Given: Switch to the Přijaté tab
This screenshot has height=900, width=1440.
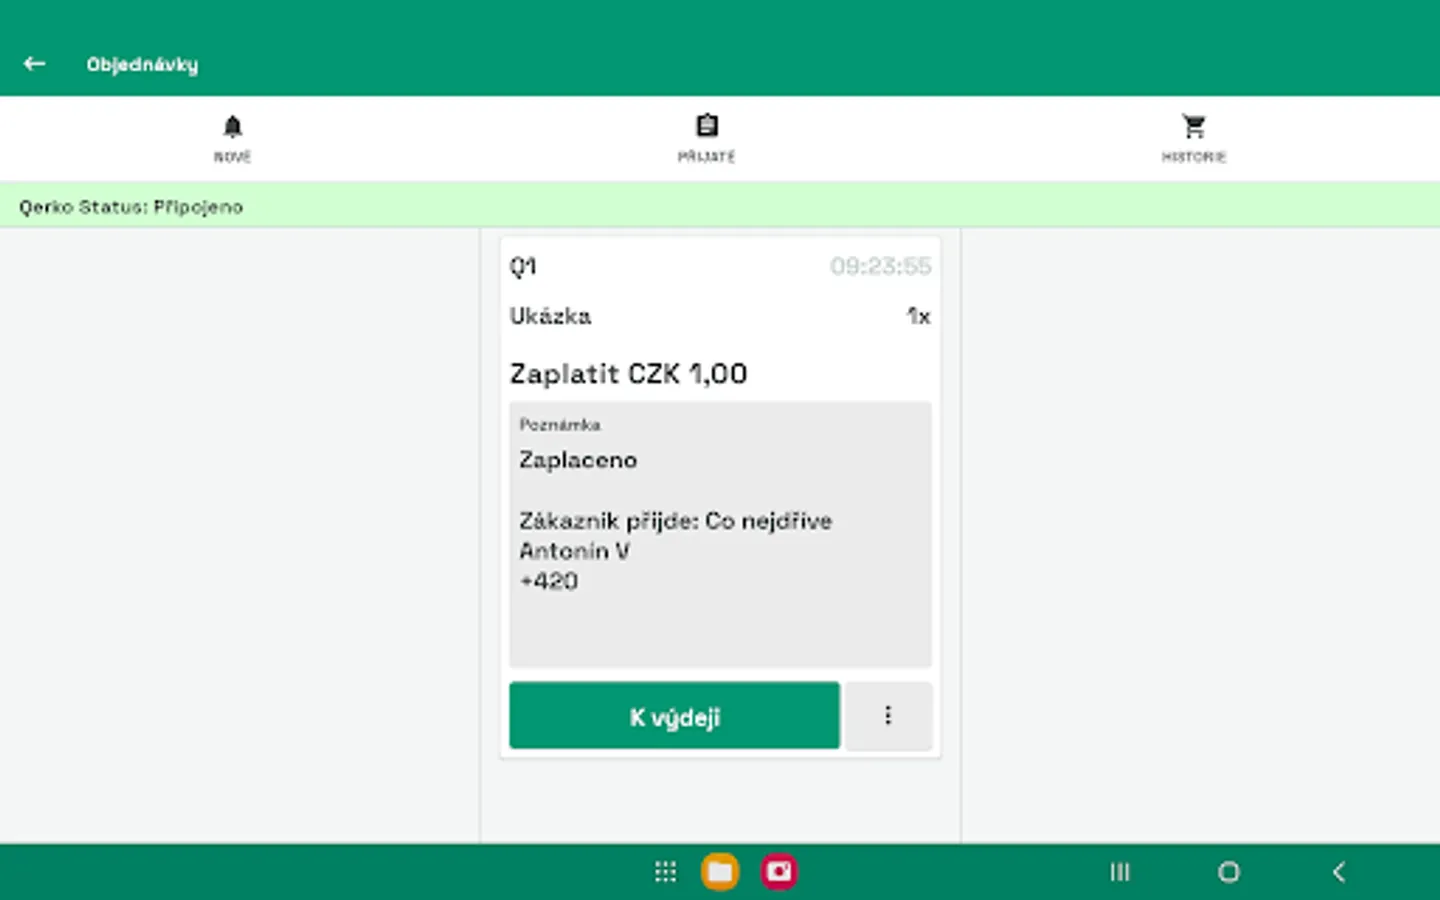Looking at the screenshot, I should click(x=707, y=139).
